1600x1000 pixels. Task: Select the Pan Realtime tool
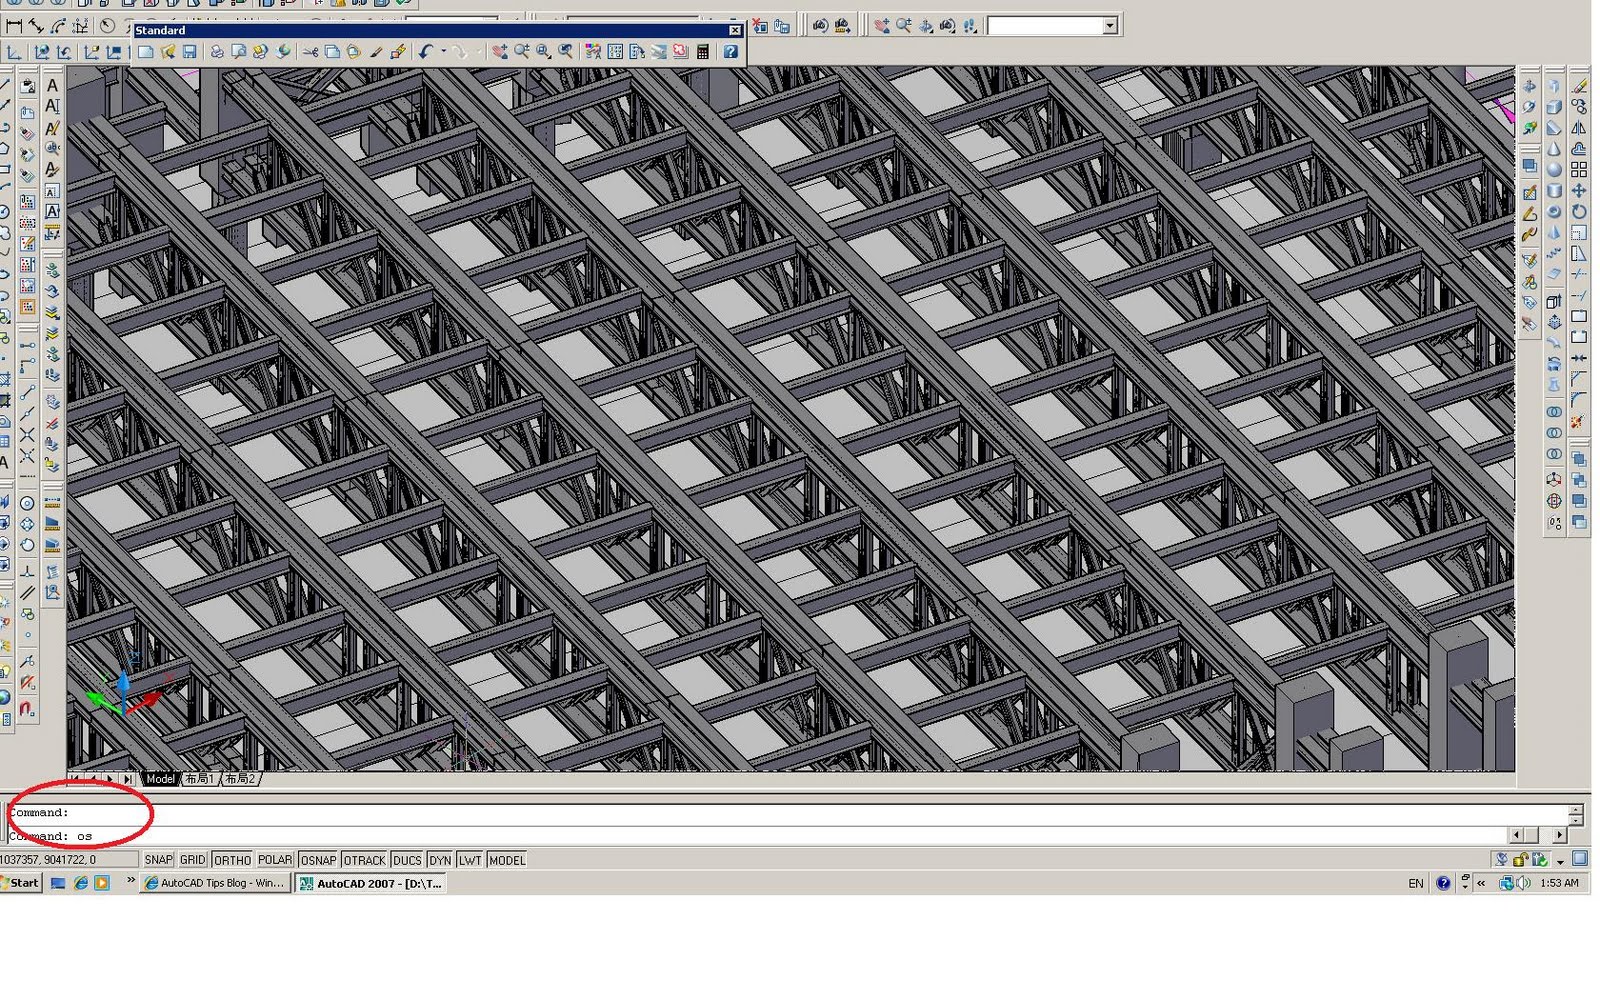[503, 53]
